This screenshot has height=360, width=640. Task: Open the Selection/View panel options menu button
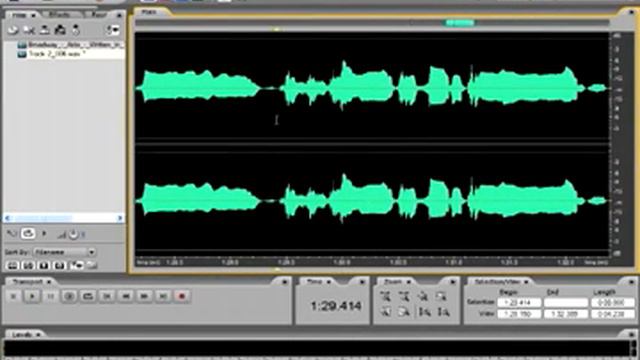(631, 282)
